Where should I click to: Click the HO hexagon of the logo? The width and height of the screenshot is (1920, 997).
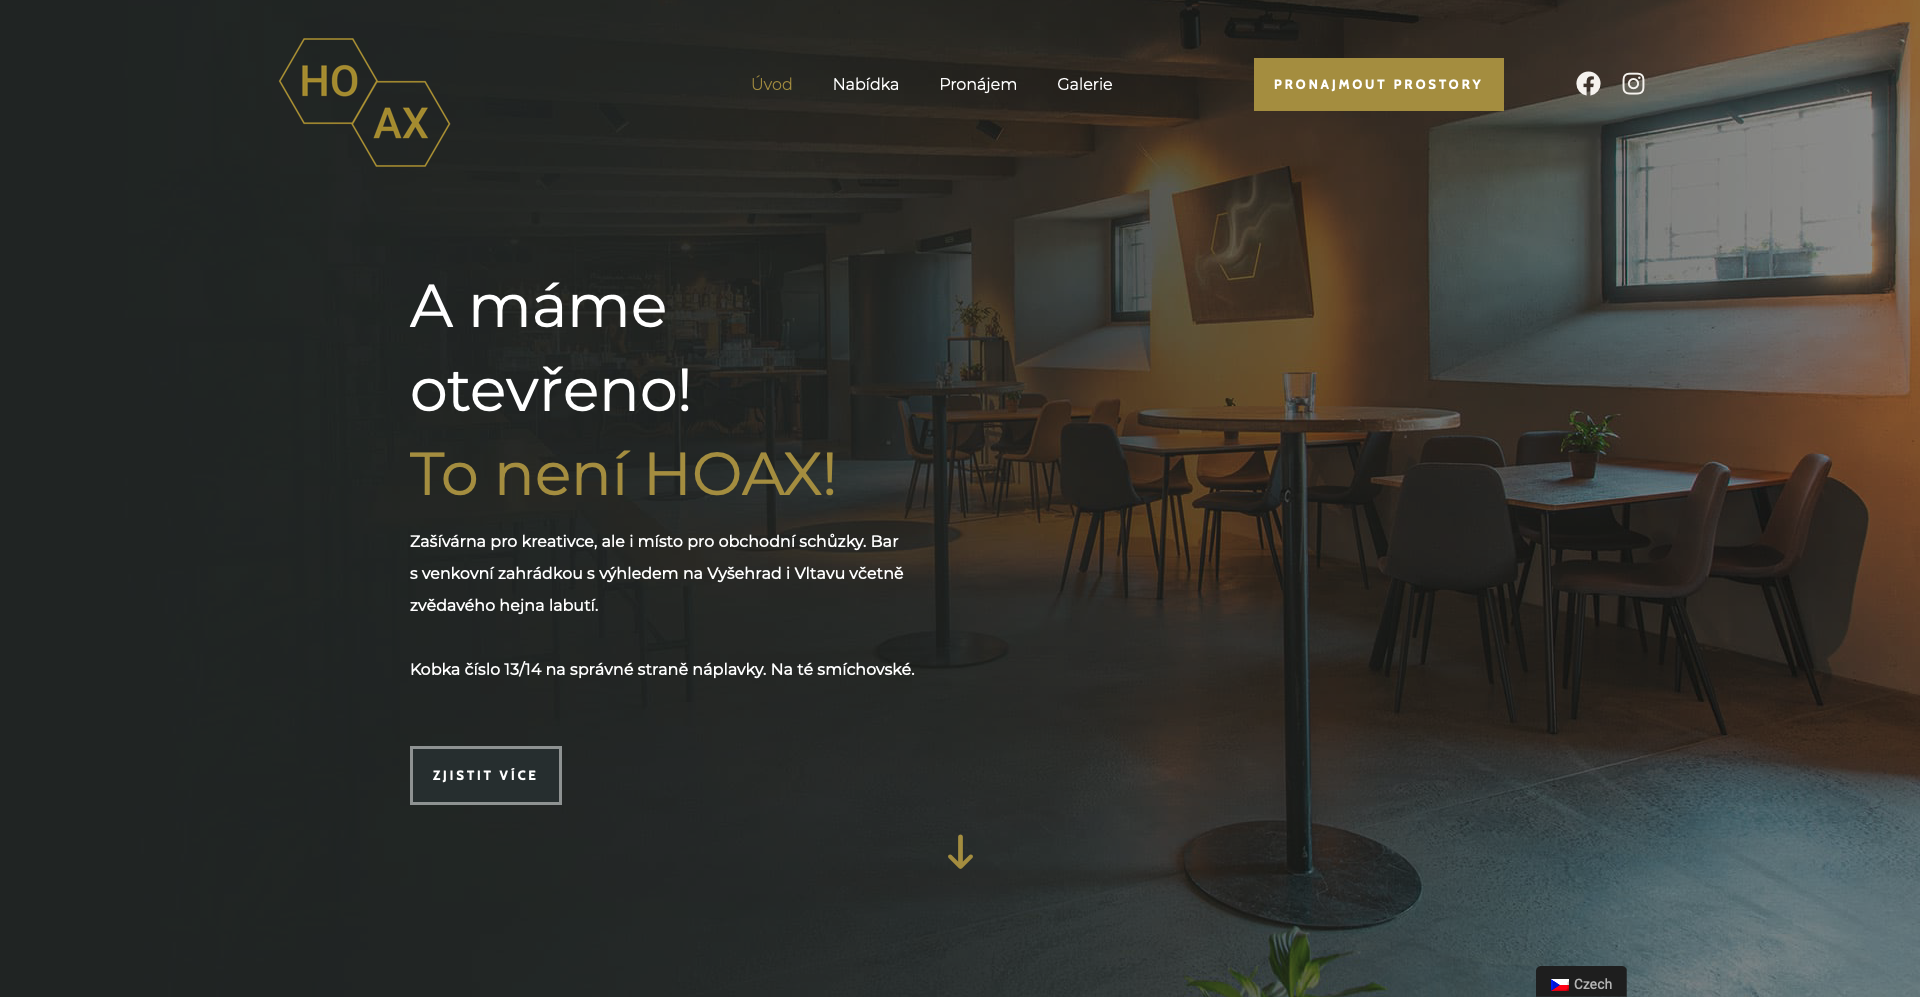328,81
